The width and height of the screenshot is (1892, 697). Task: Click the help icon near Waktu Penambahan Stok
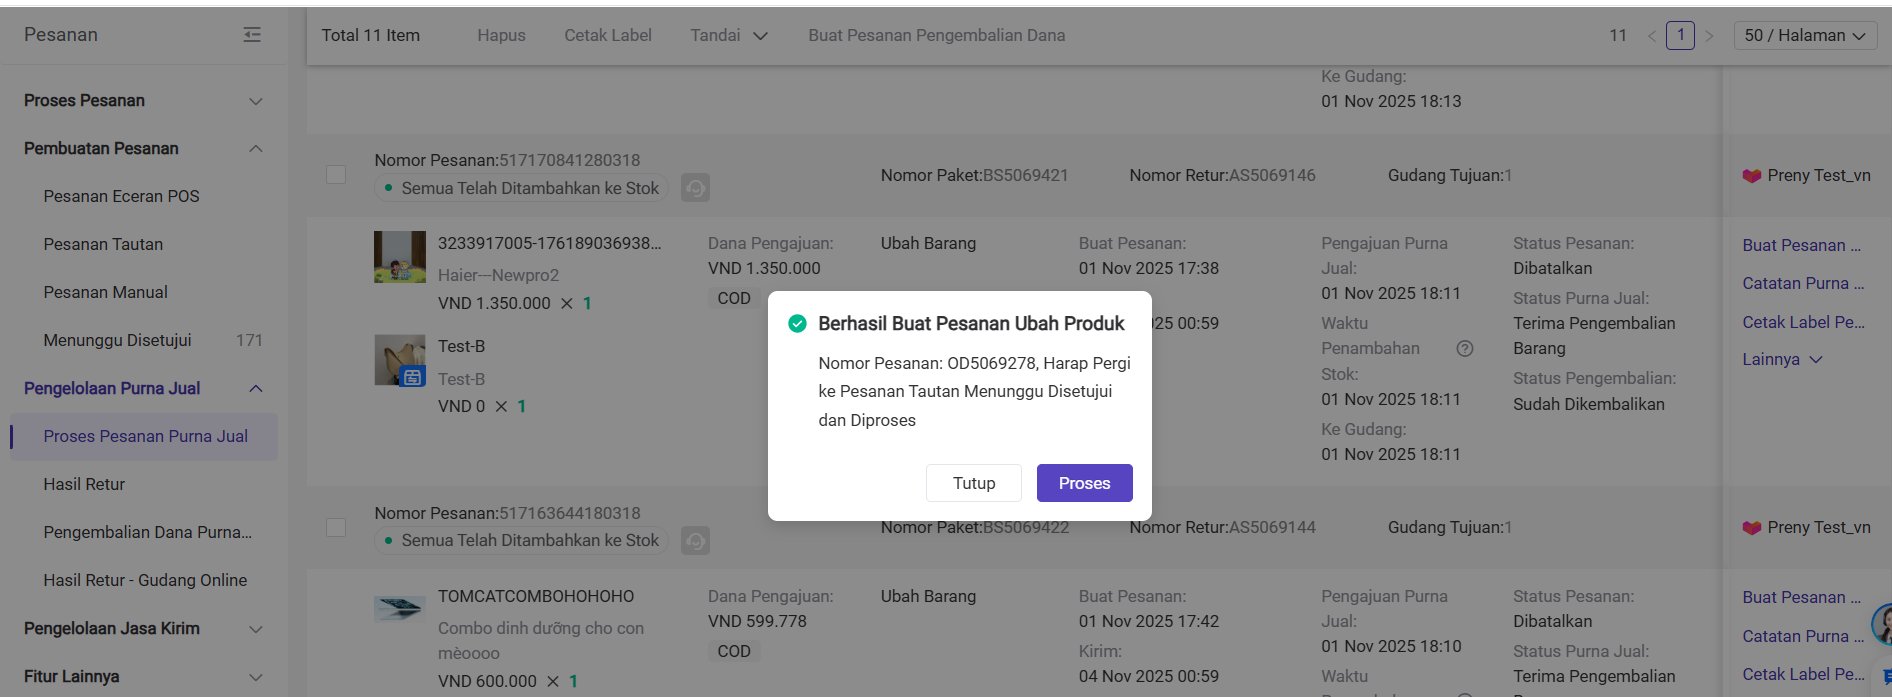(1465, 349)
